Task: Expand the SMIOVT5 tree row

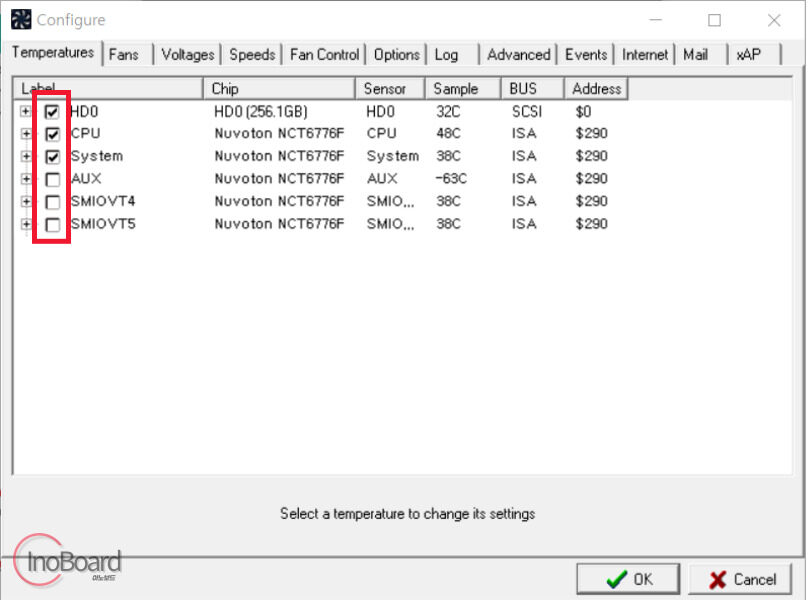Action: click(25, 224)
